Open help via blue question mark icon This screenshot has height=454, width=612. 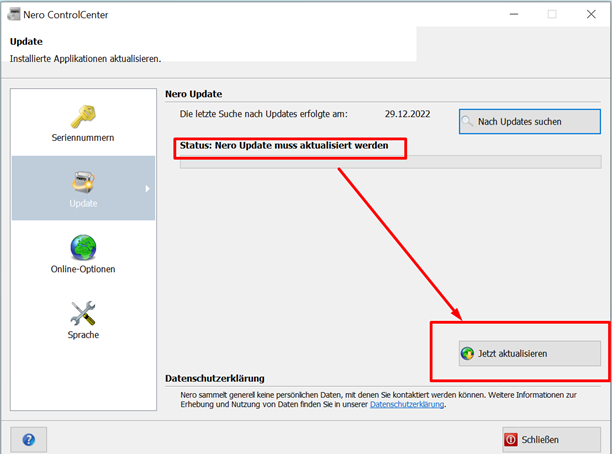(x=29, y=439)
